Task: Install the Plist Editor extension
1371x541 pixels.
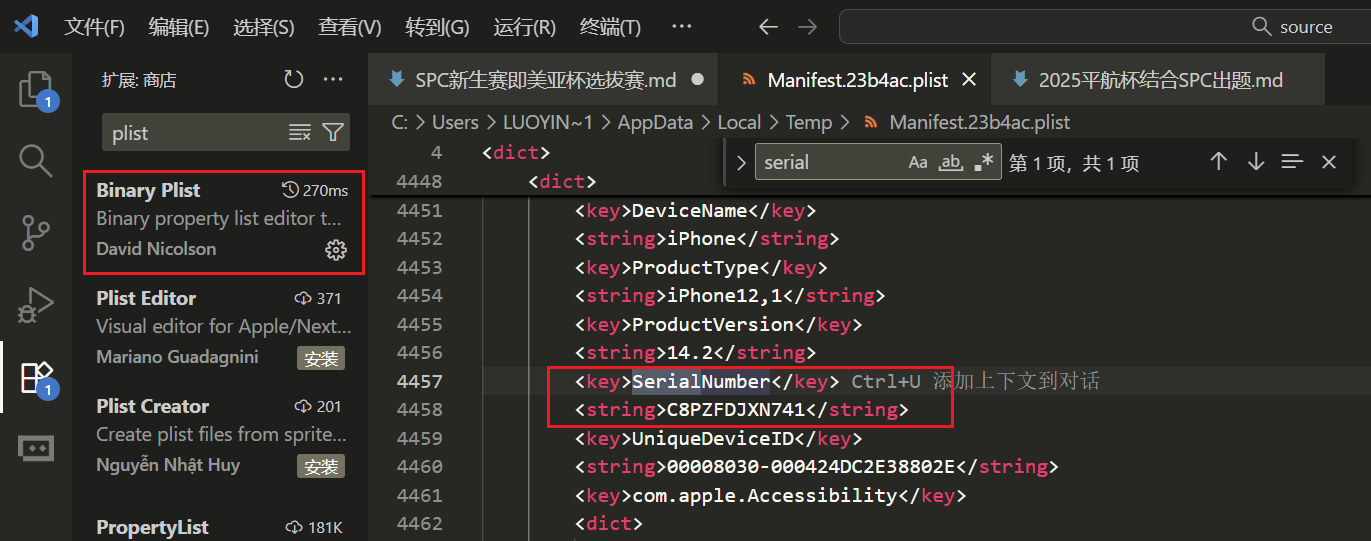Action: point(321,358)
